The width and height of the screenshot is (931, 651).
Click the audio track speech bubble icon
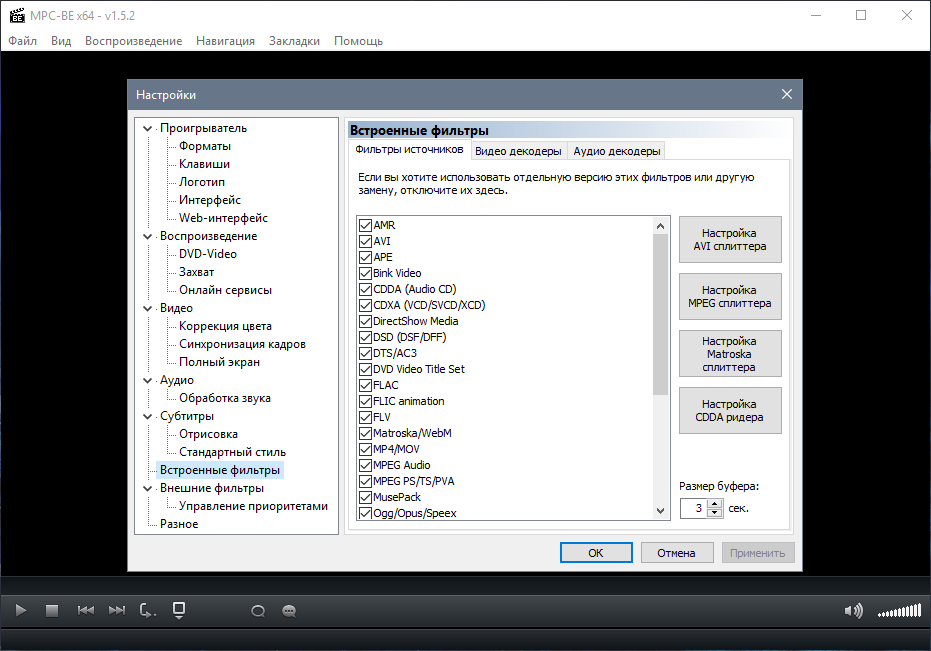[x=258, y=610]
